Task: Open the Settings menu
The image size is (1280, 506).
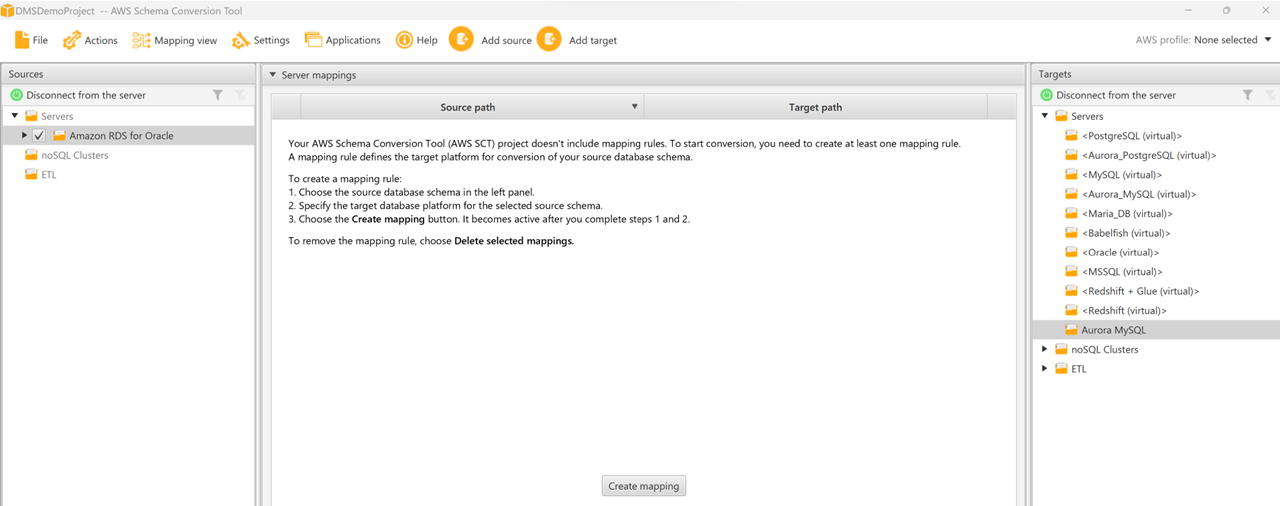Action: click(x=260, y=40)
